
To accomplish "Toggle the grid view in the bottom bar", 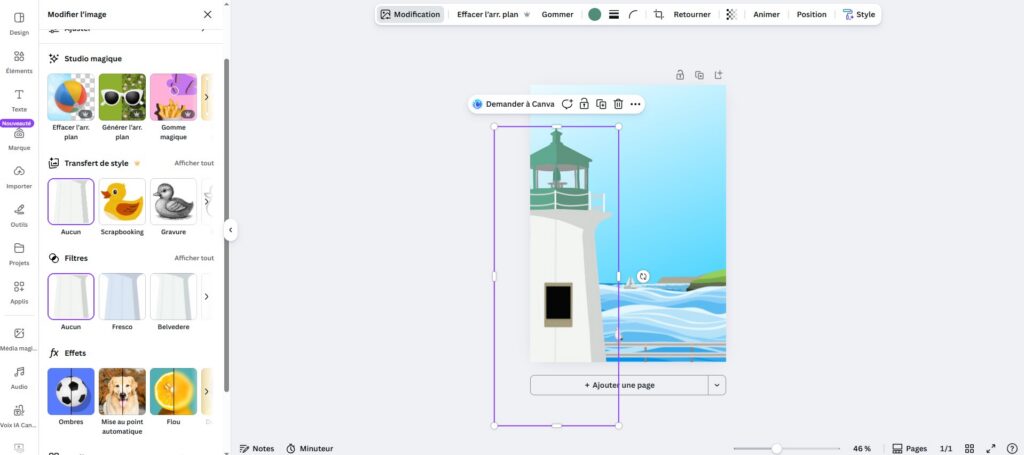I will (x=969, y=449).
